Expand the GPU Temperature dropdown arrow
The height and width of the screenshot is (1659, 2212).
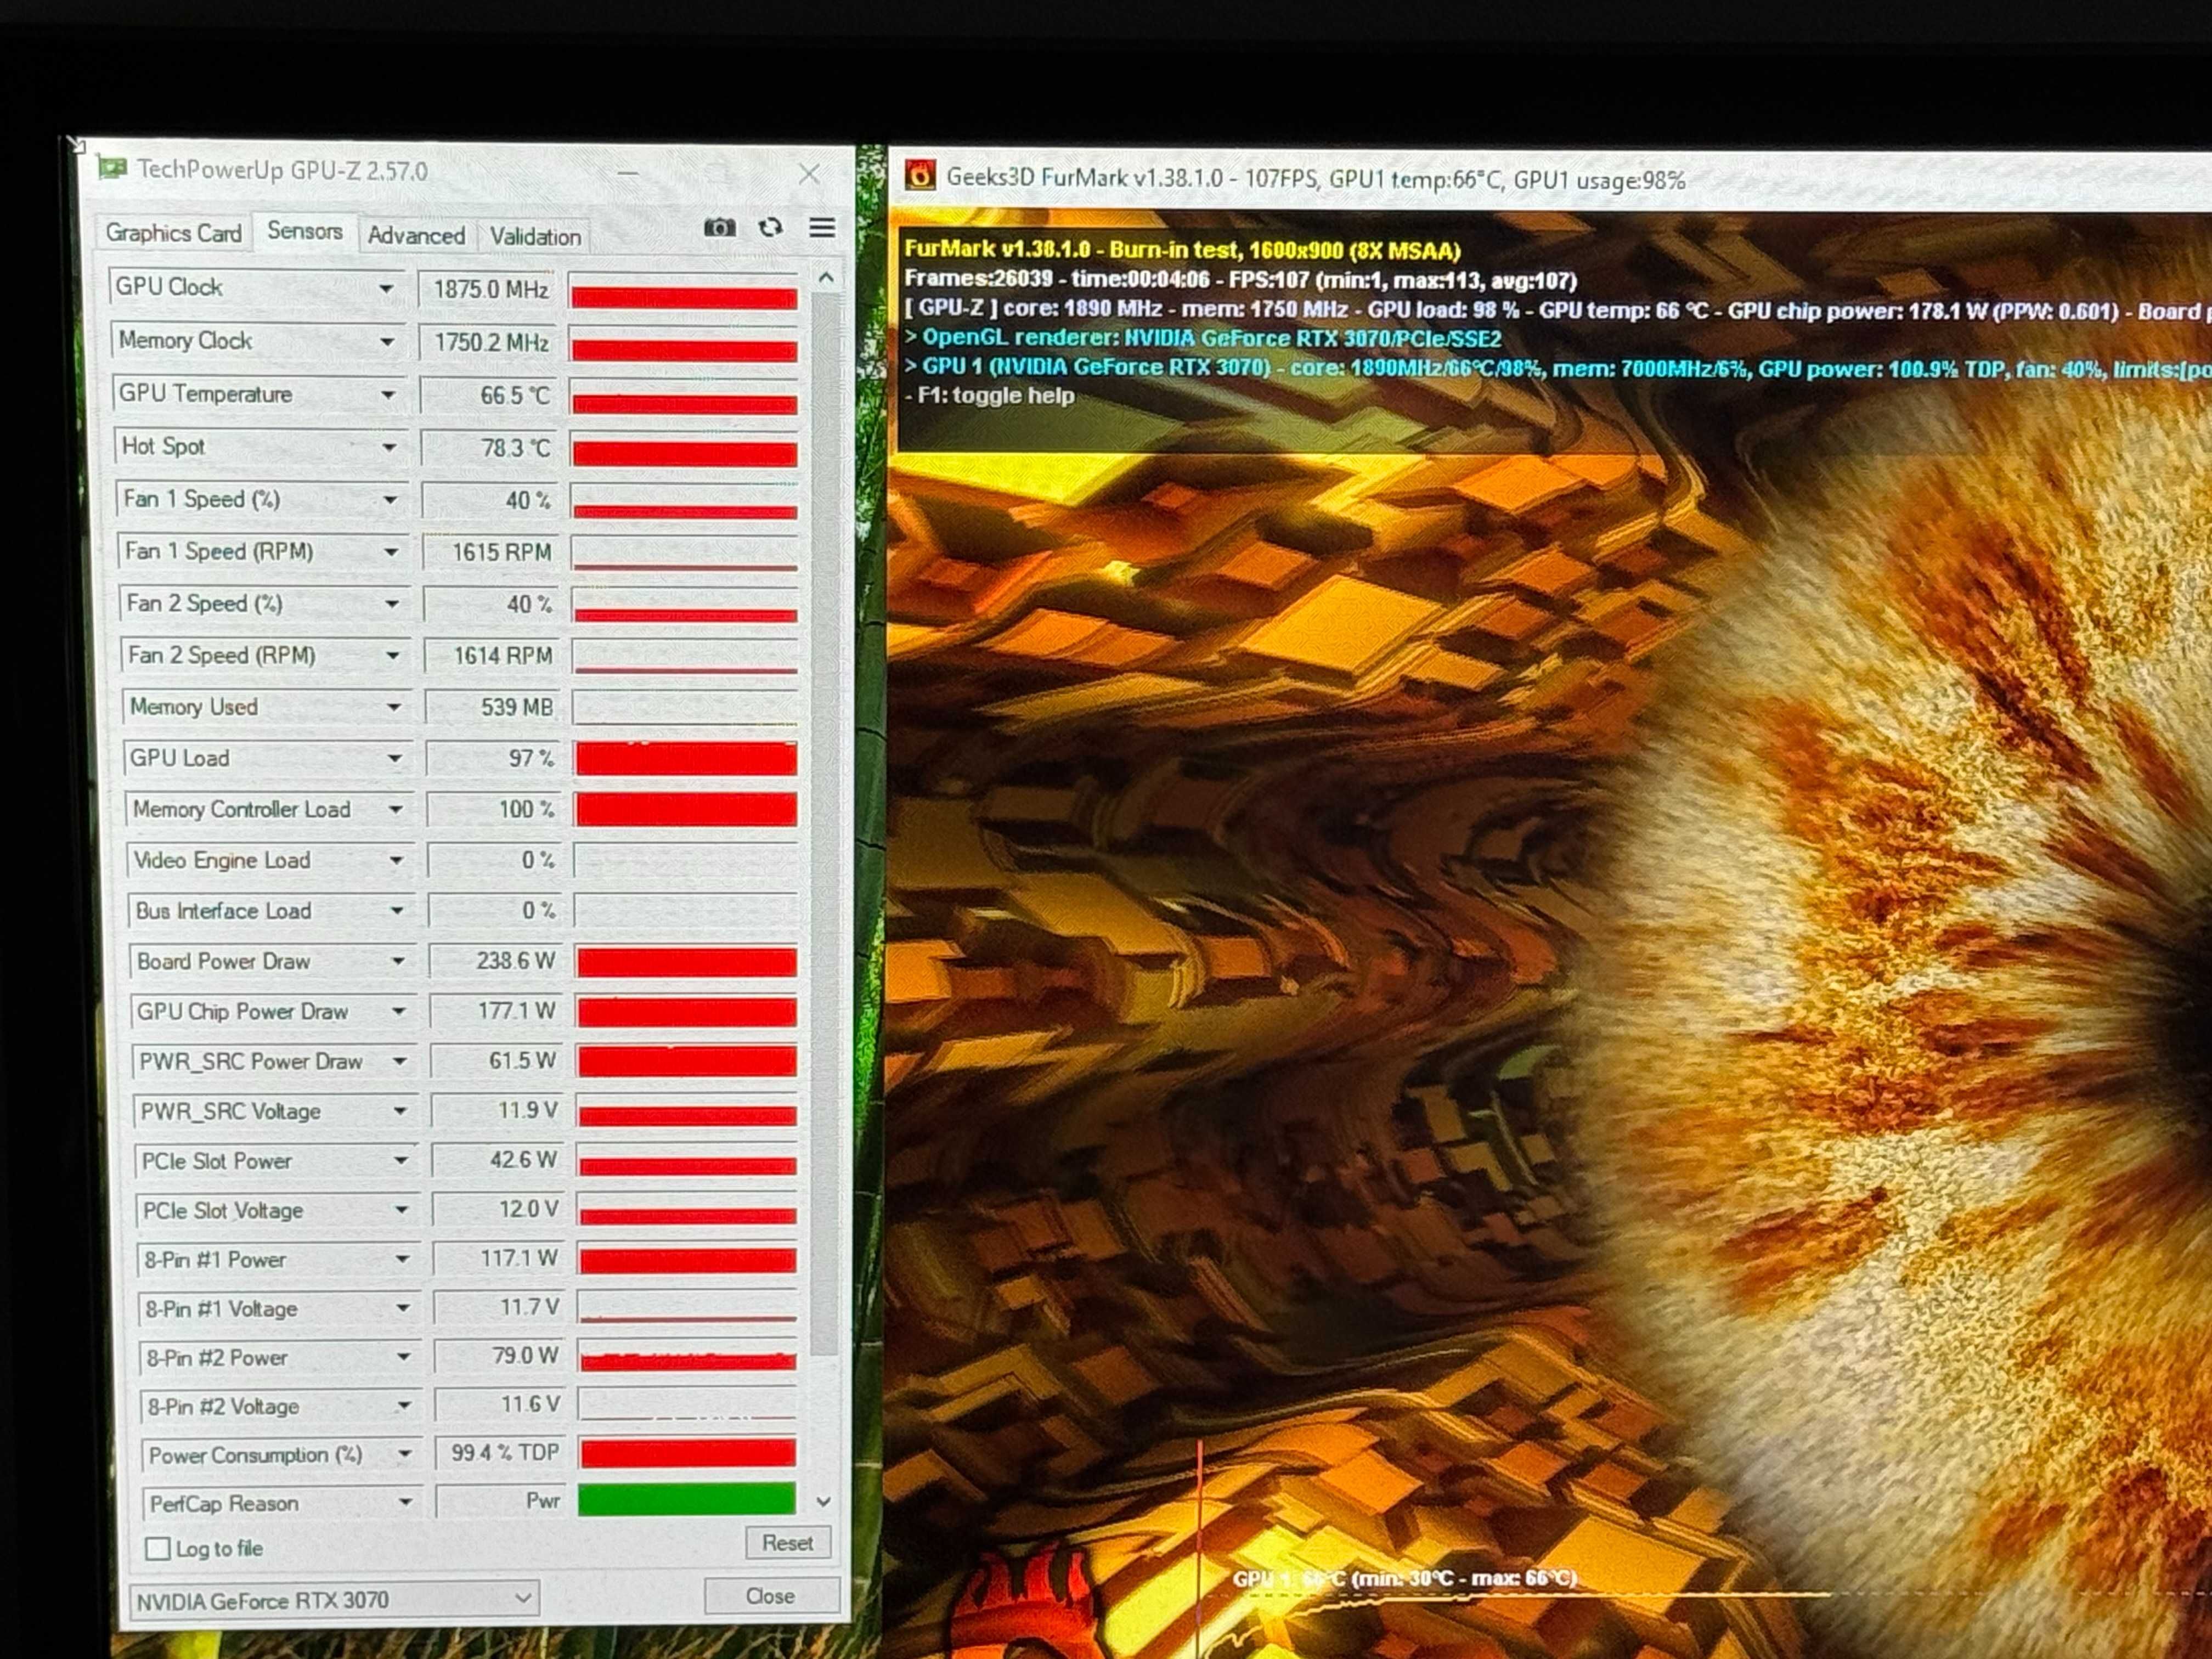coord(388,395)
